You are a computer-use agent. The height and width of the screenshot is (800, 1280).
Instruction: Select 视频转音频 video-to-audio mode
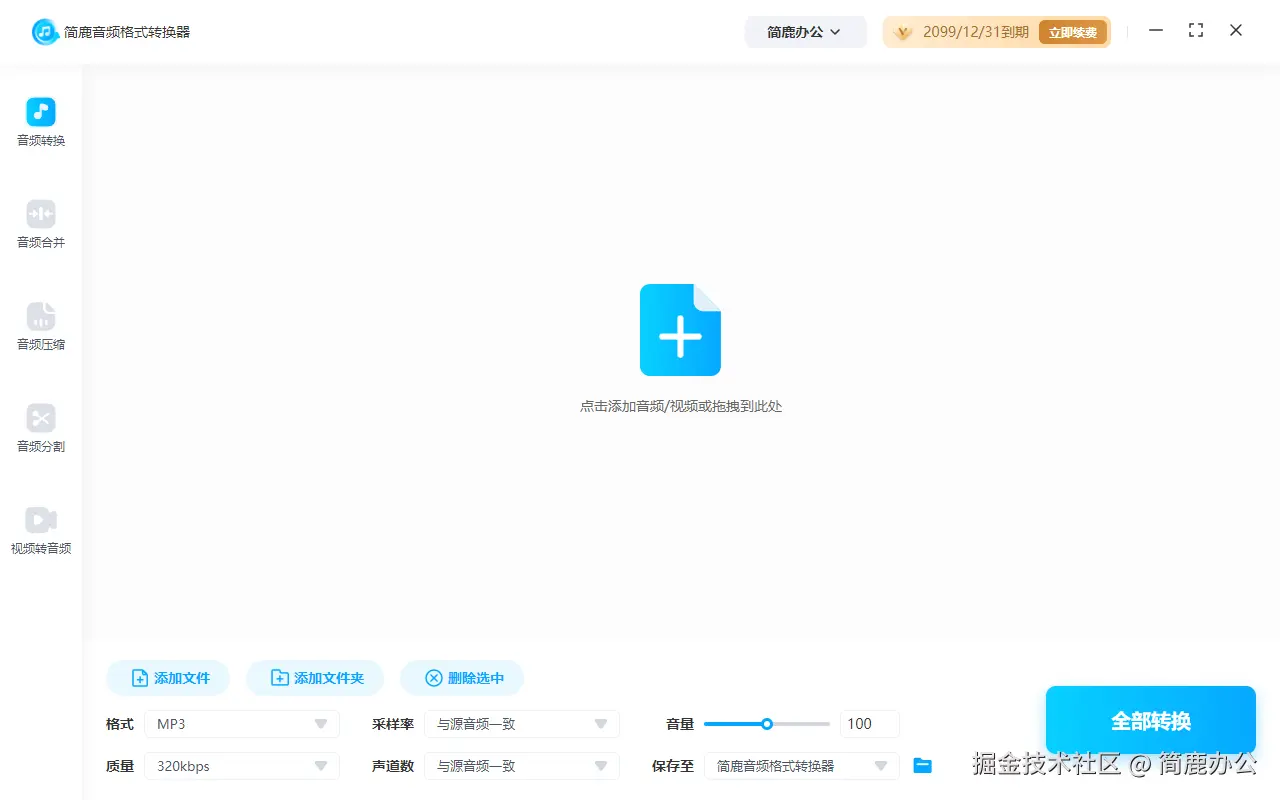coord(40,528)
